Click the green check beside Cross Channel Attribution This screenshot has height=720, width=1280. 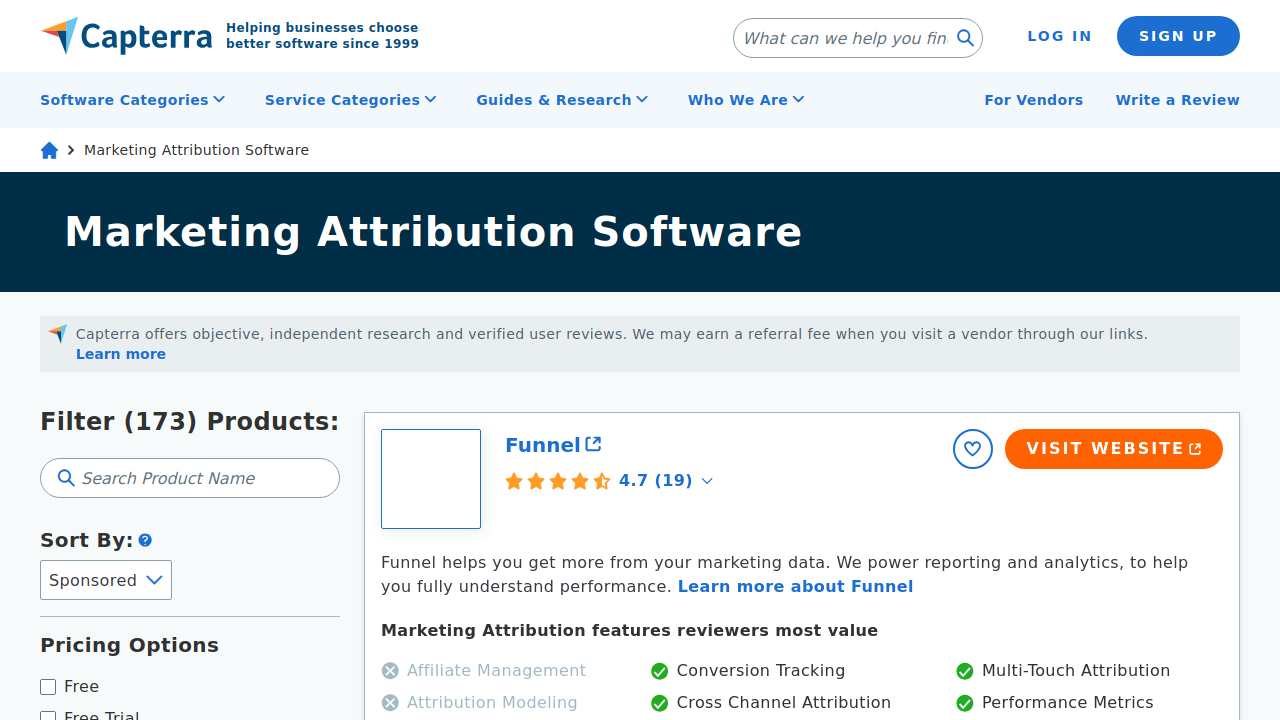pyautogui.click(x=660, y=703)
